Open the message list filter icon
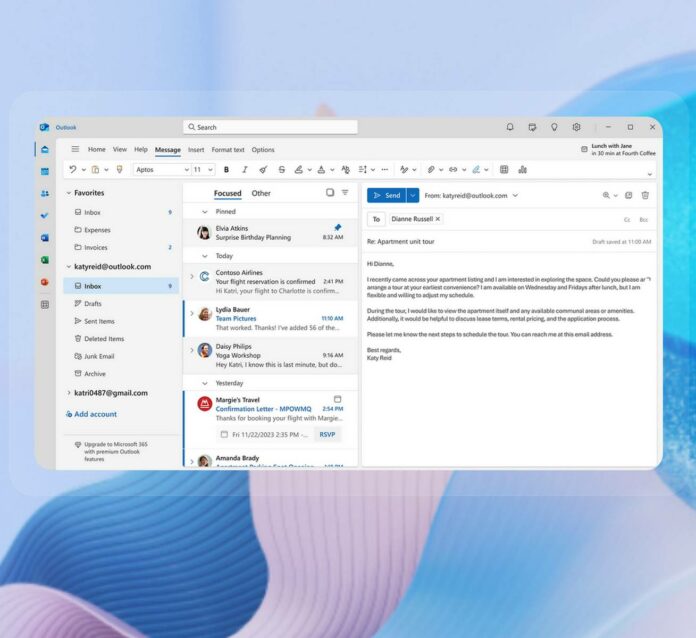 [345, 192]
